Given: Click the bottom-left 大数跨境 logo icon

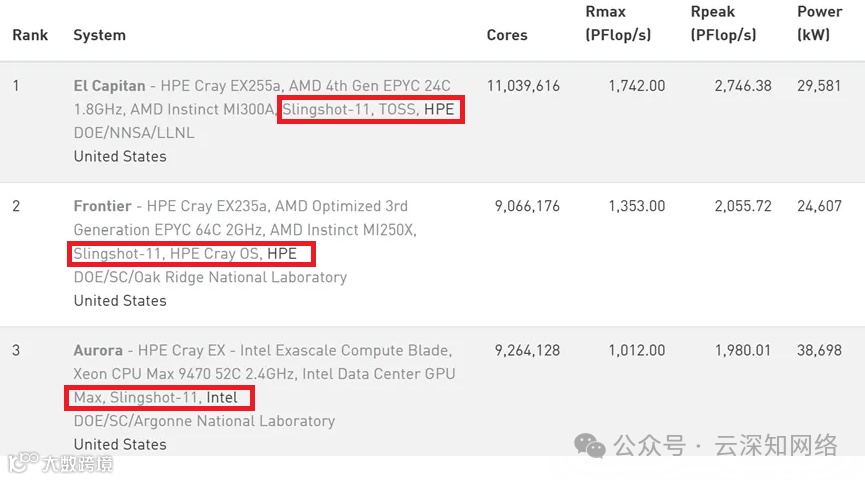Looking at the screenshot, I should [23, 463].
